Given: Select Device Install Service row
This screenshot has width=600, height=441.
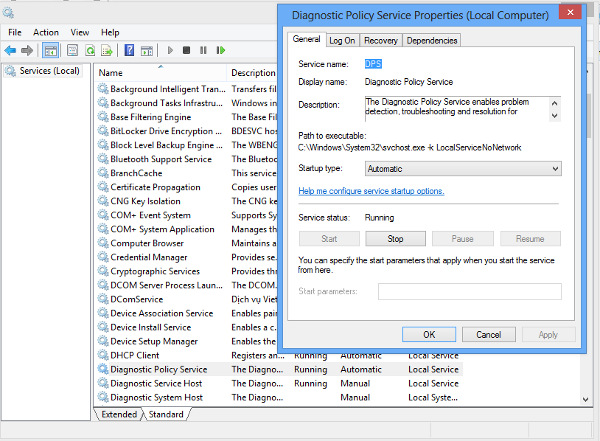Looking at the screenshot, I should point(187,327).
